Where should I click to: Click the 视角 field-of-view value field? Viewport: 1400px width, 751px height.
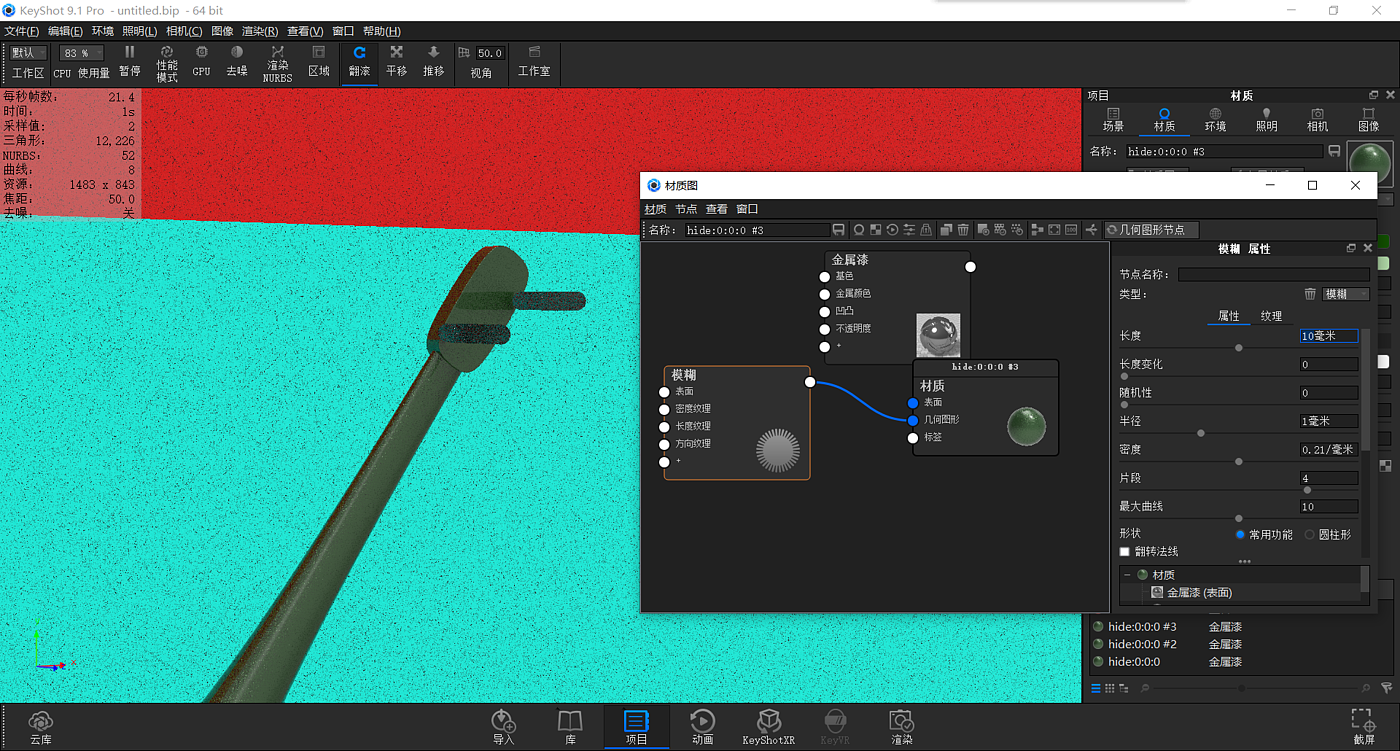tap(489, 53)
